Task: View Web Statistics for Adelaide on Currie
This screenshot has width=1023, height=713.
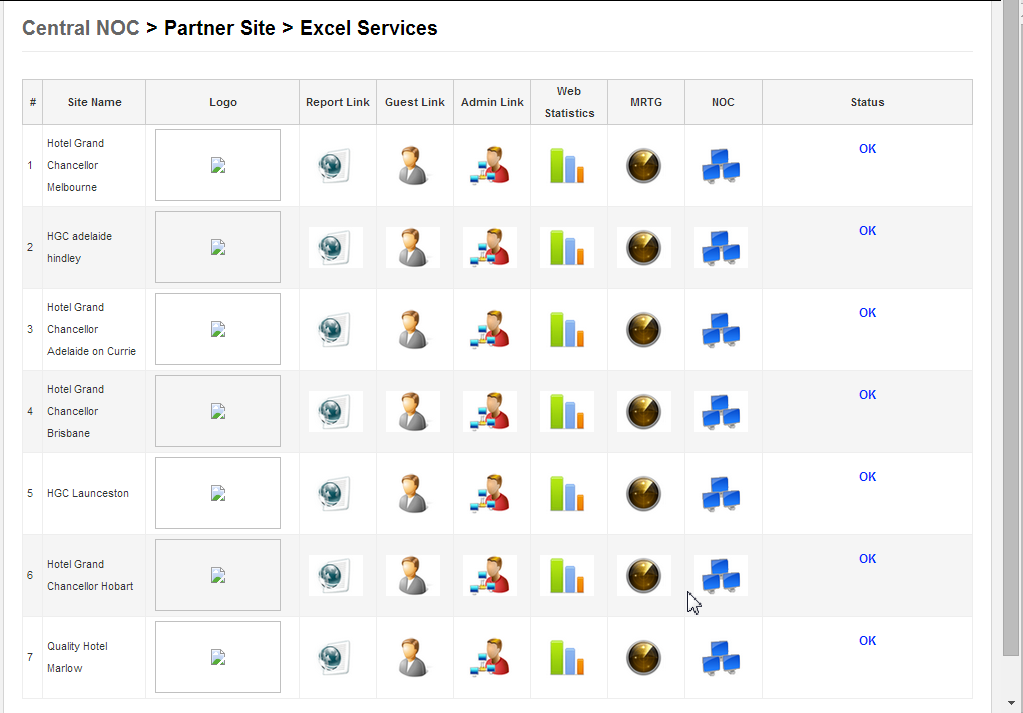Action: point(567,329)
